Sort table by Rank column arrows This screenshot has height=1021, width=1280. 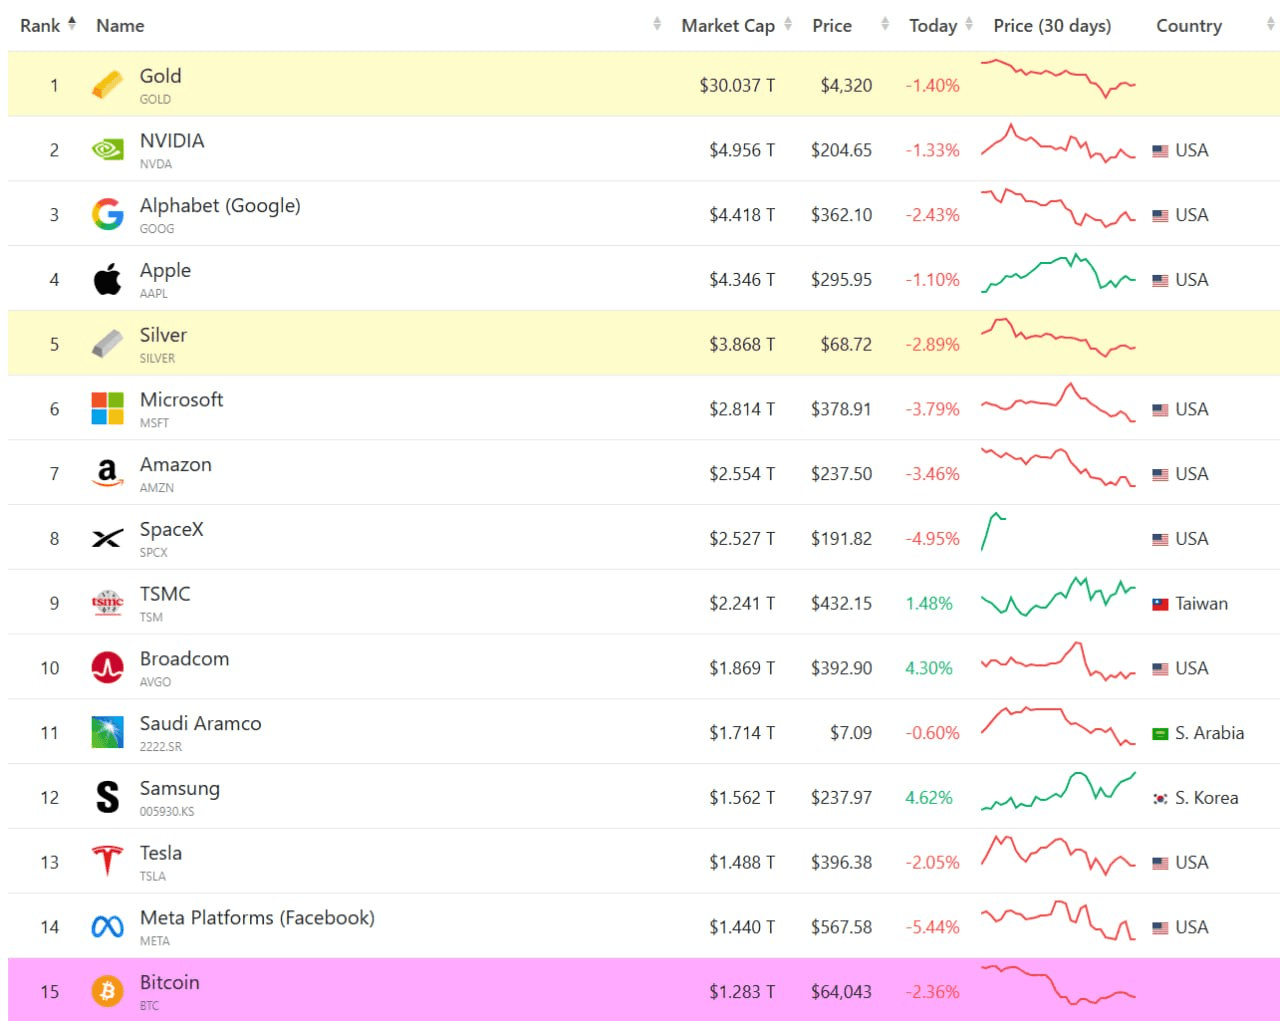pos(72,23)
